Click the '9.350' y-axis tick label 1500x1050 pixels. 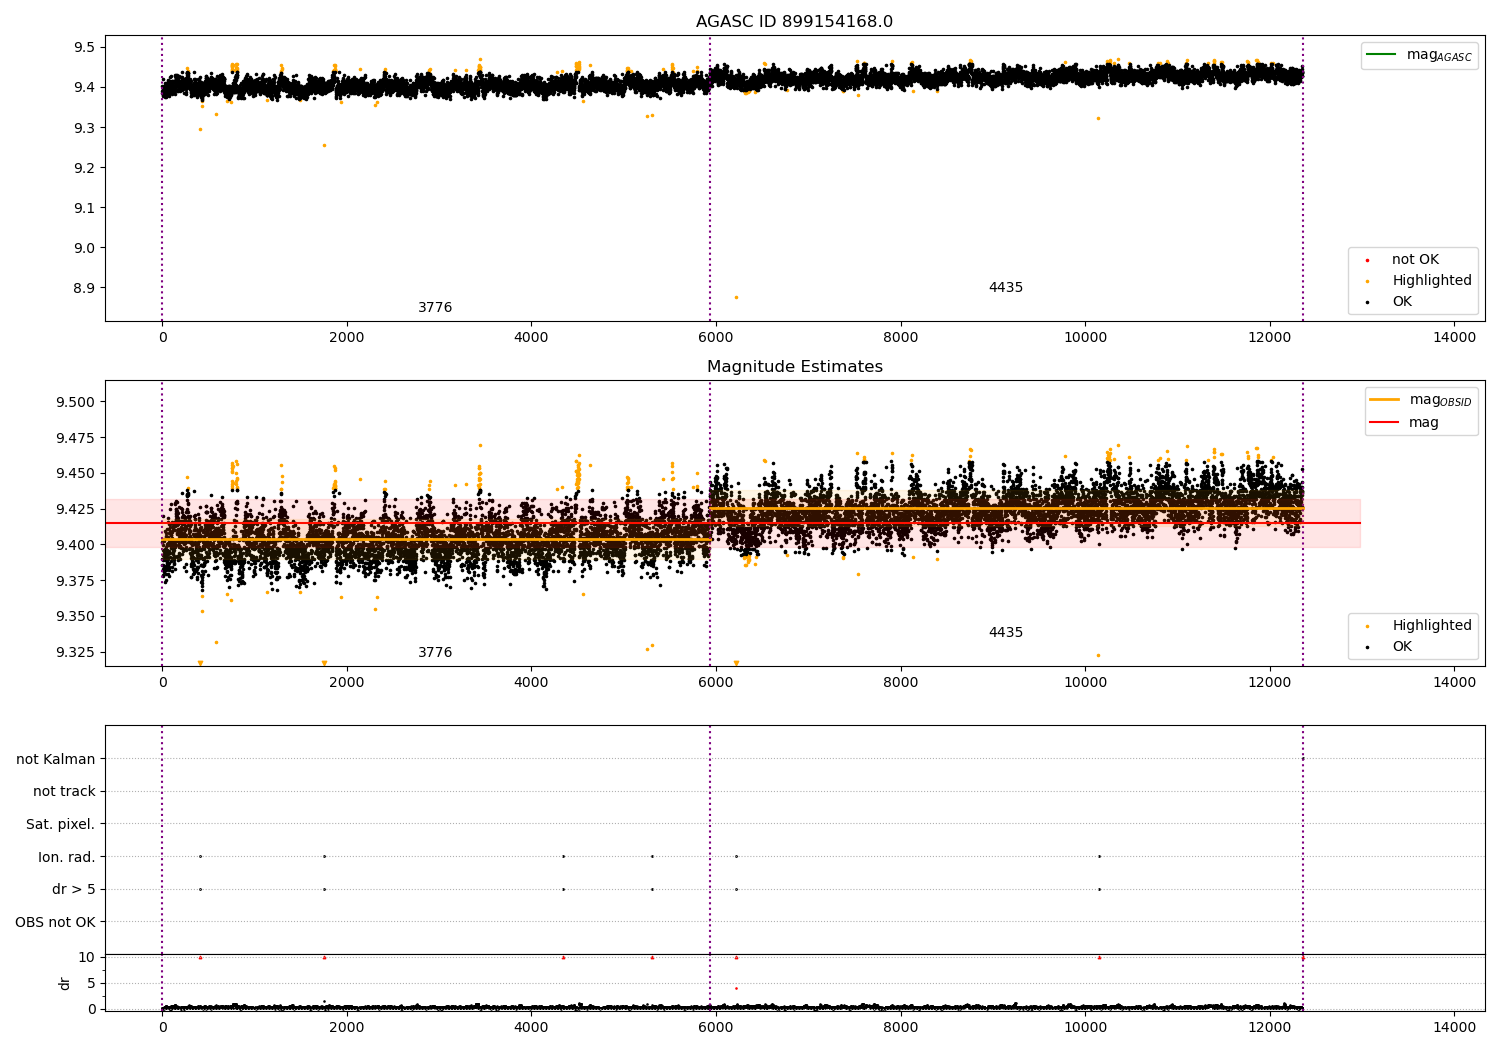click(x=76, y=616)
